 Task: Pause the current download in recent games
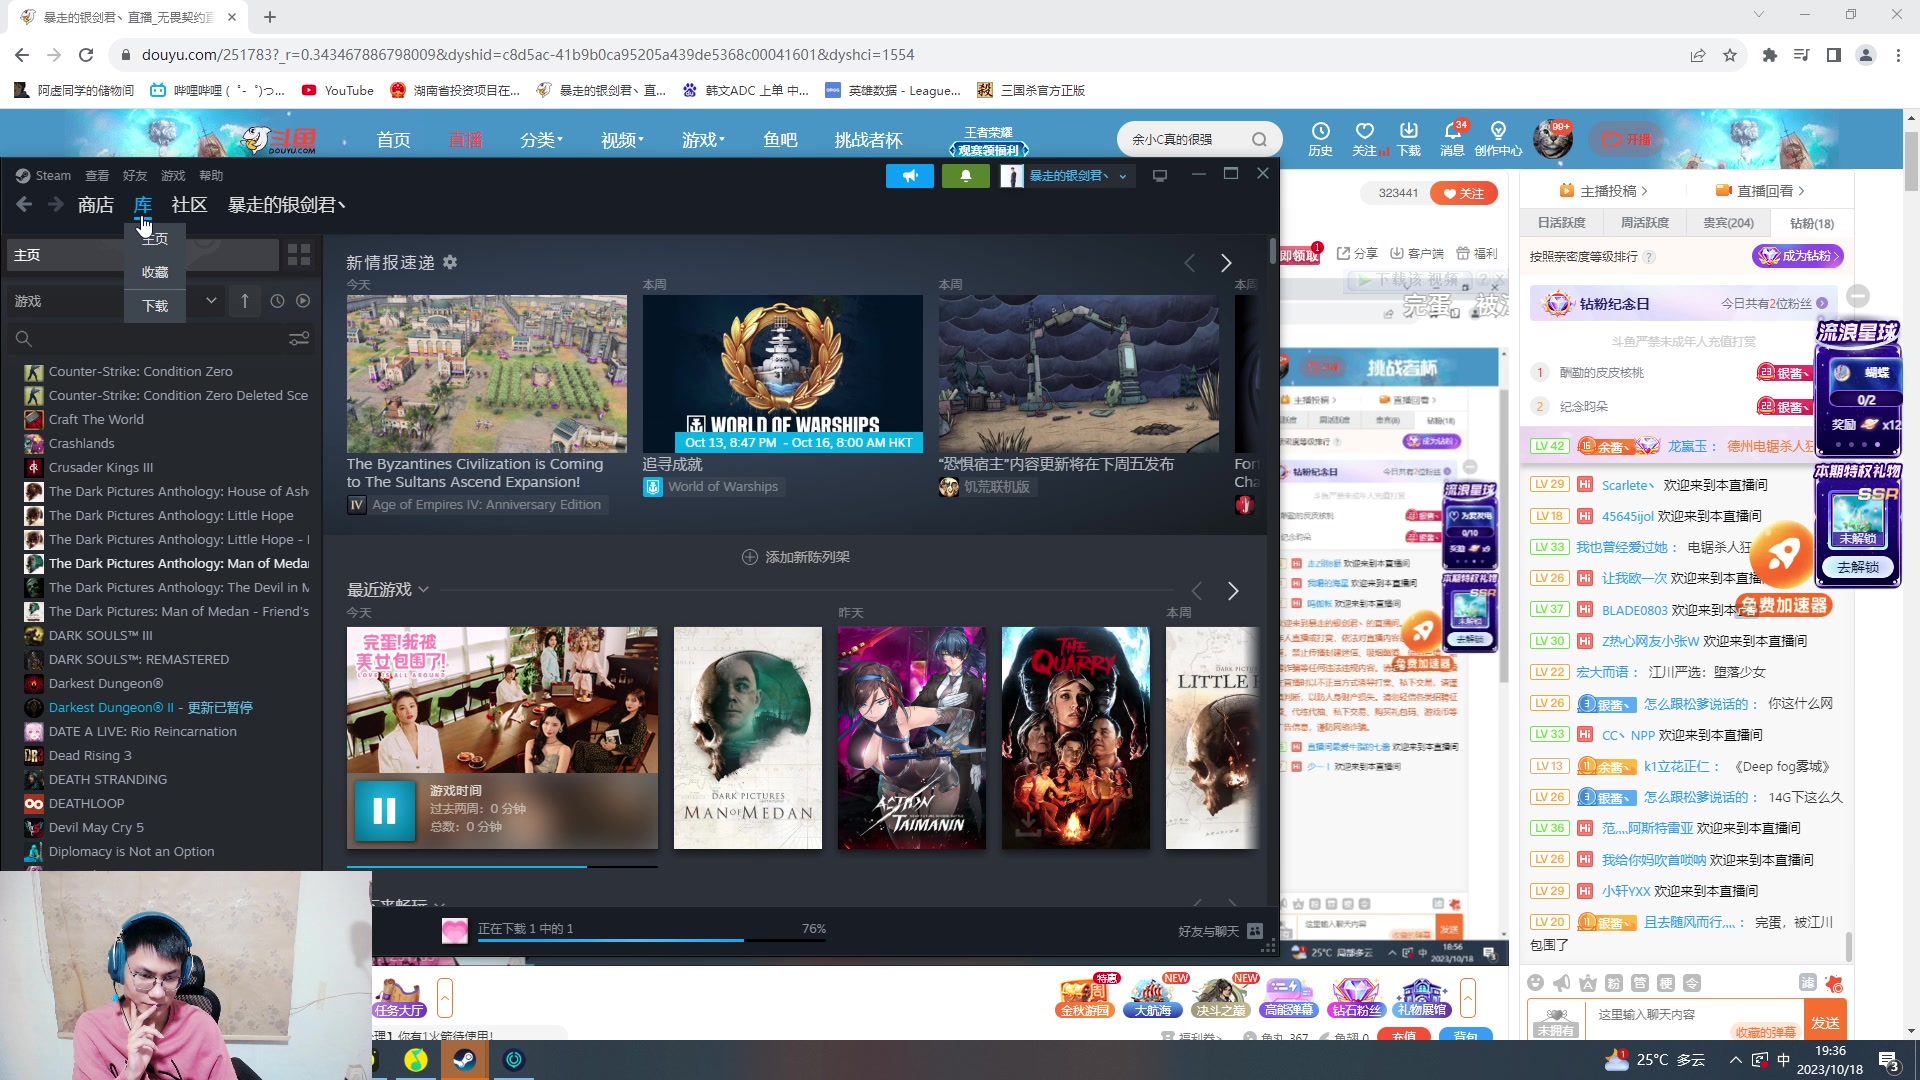click(385, 810)
